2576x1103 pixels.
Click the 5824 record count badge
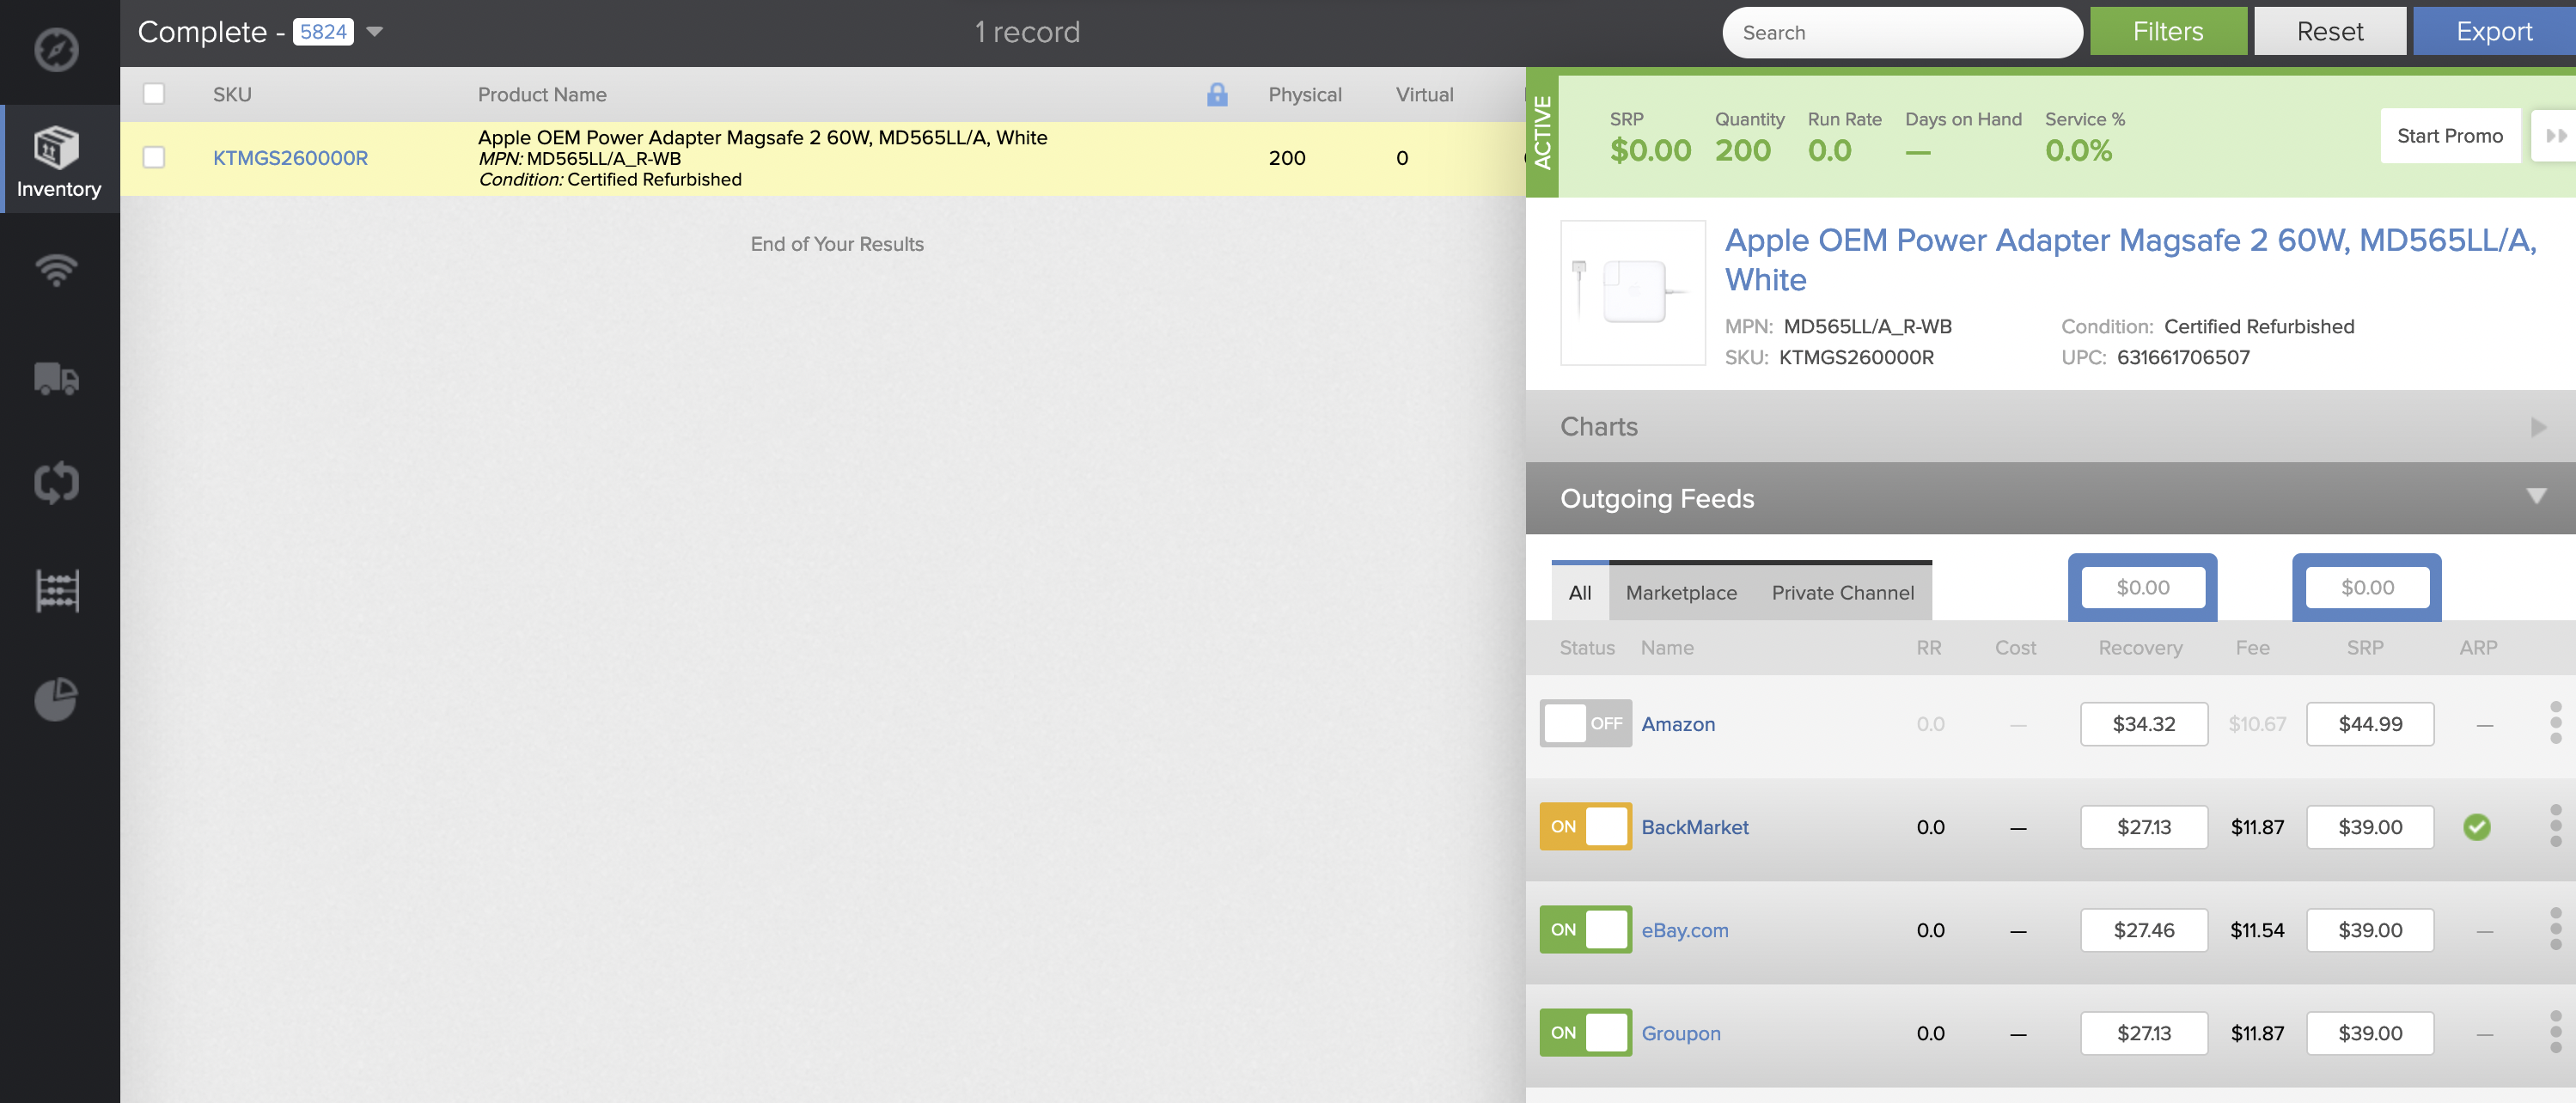[x=323, y=32]
